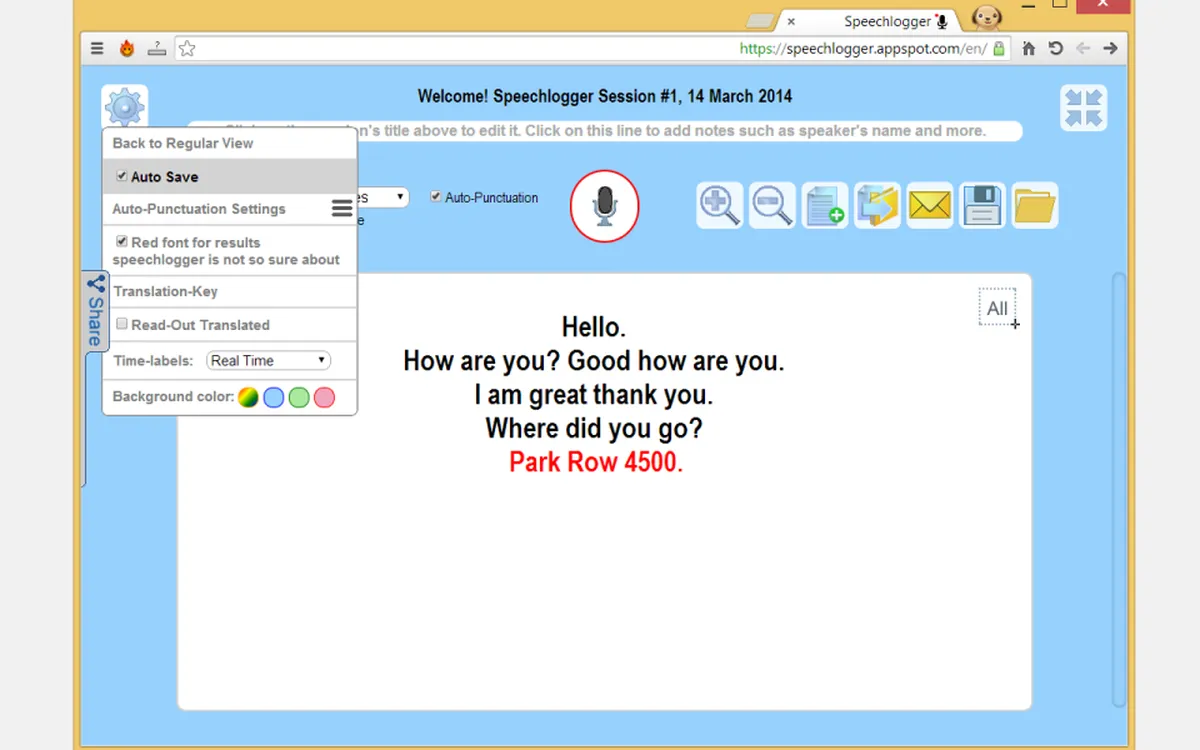Email the transcript via envelope icon
The height and width of the screenshot is (750, 1200).
coord(930,206)
